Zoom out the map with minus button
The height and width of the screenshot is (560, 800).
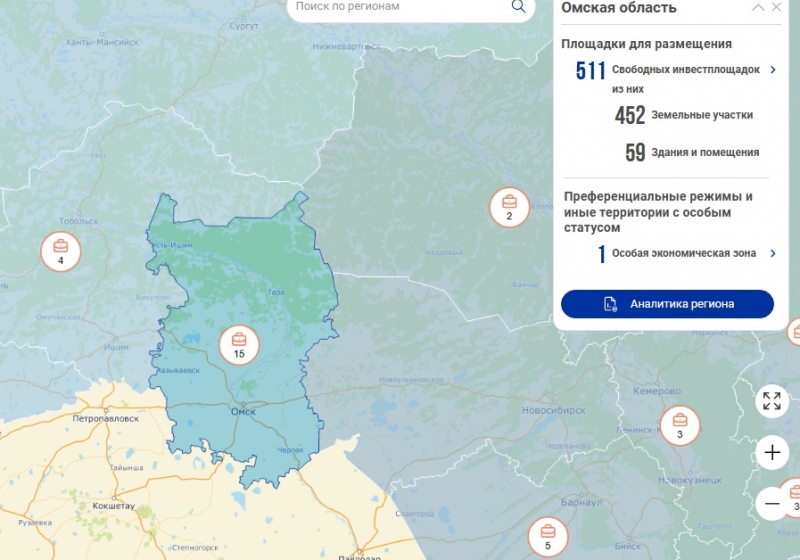[x=772, y=503]
